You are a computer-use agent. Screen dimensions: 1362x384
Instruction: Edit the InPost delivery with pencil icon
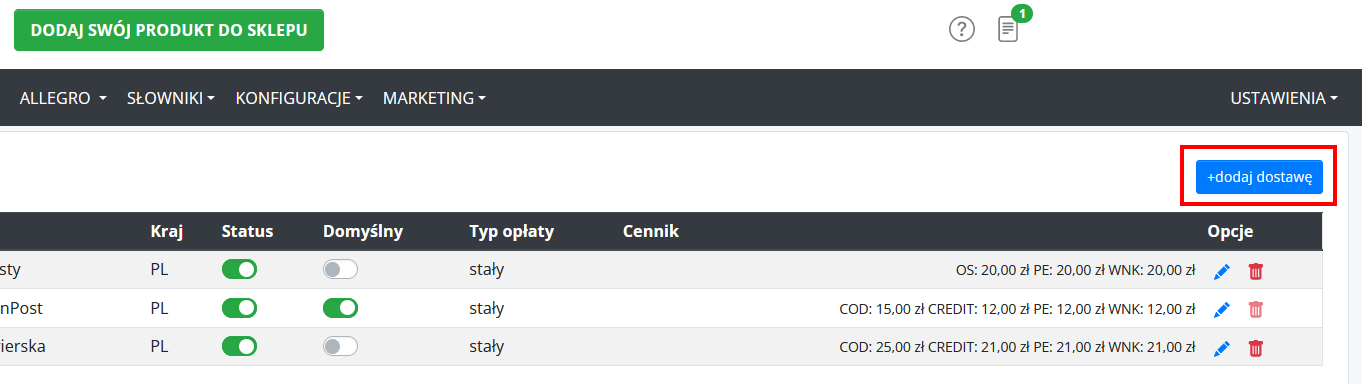tap(1221, 310)
